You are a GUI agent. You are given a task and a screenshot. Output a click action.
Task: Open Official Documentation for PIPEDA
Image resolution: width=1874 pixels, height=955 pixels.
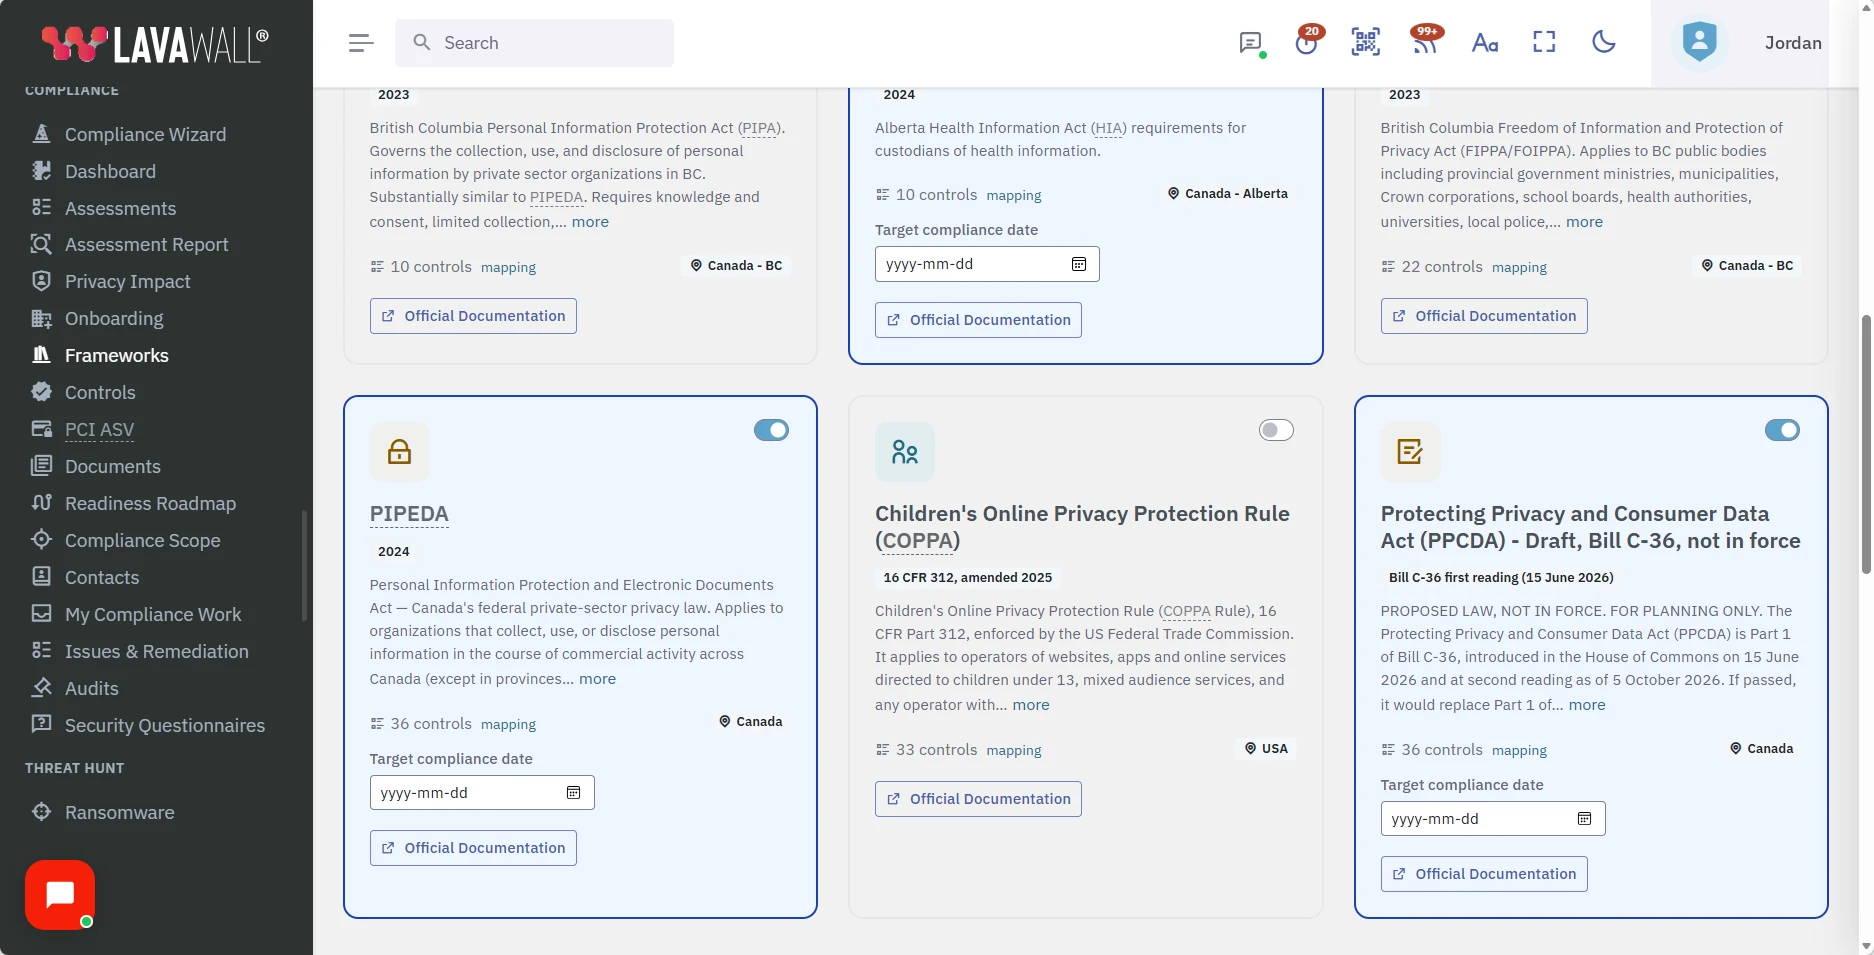(473, 848)
